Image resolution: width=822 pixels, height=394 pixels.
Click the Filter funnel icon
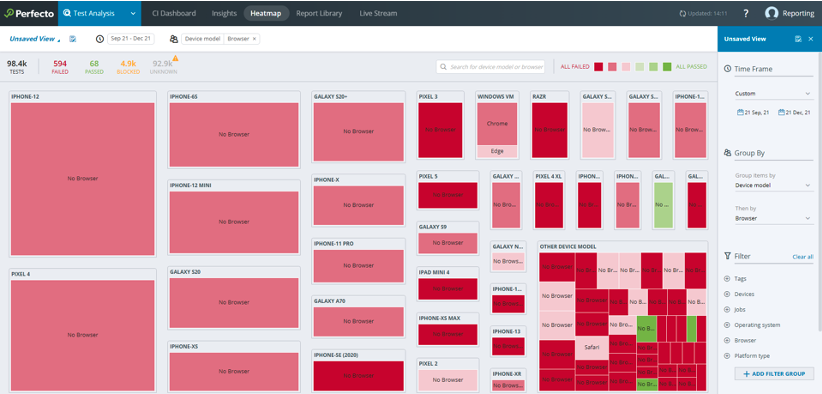[727, 256]
